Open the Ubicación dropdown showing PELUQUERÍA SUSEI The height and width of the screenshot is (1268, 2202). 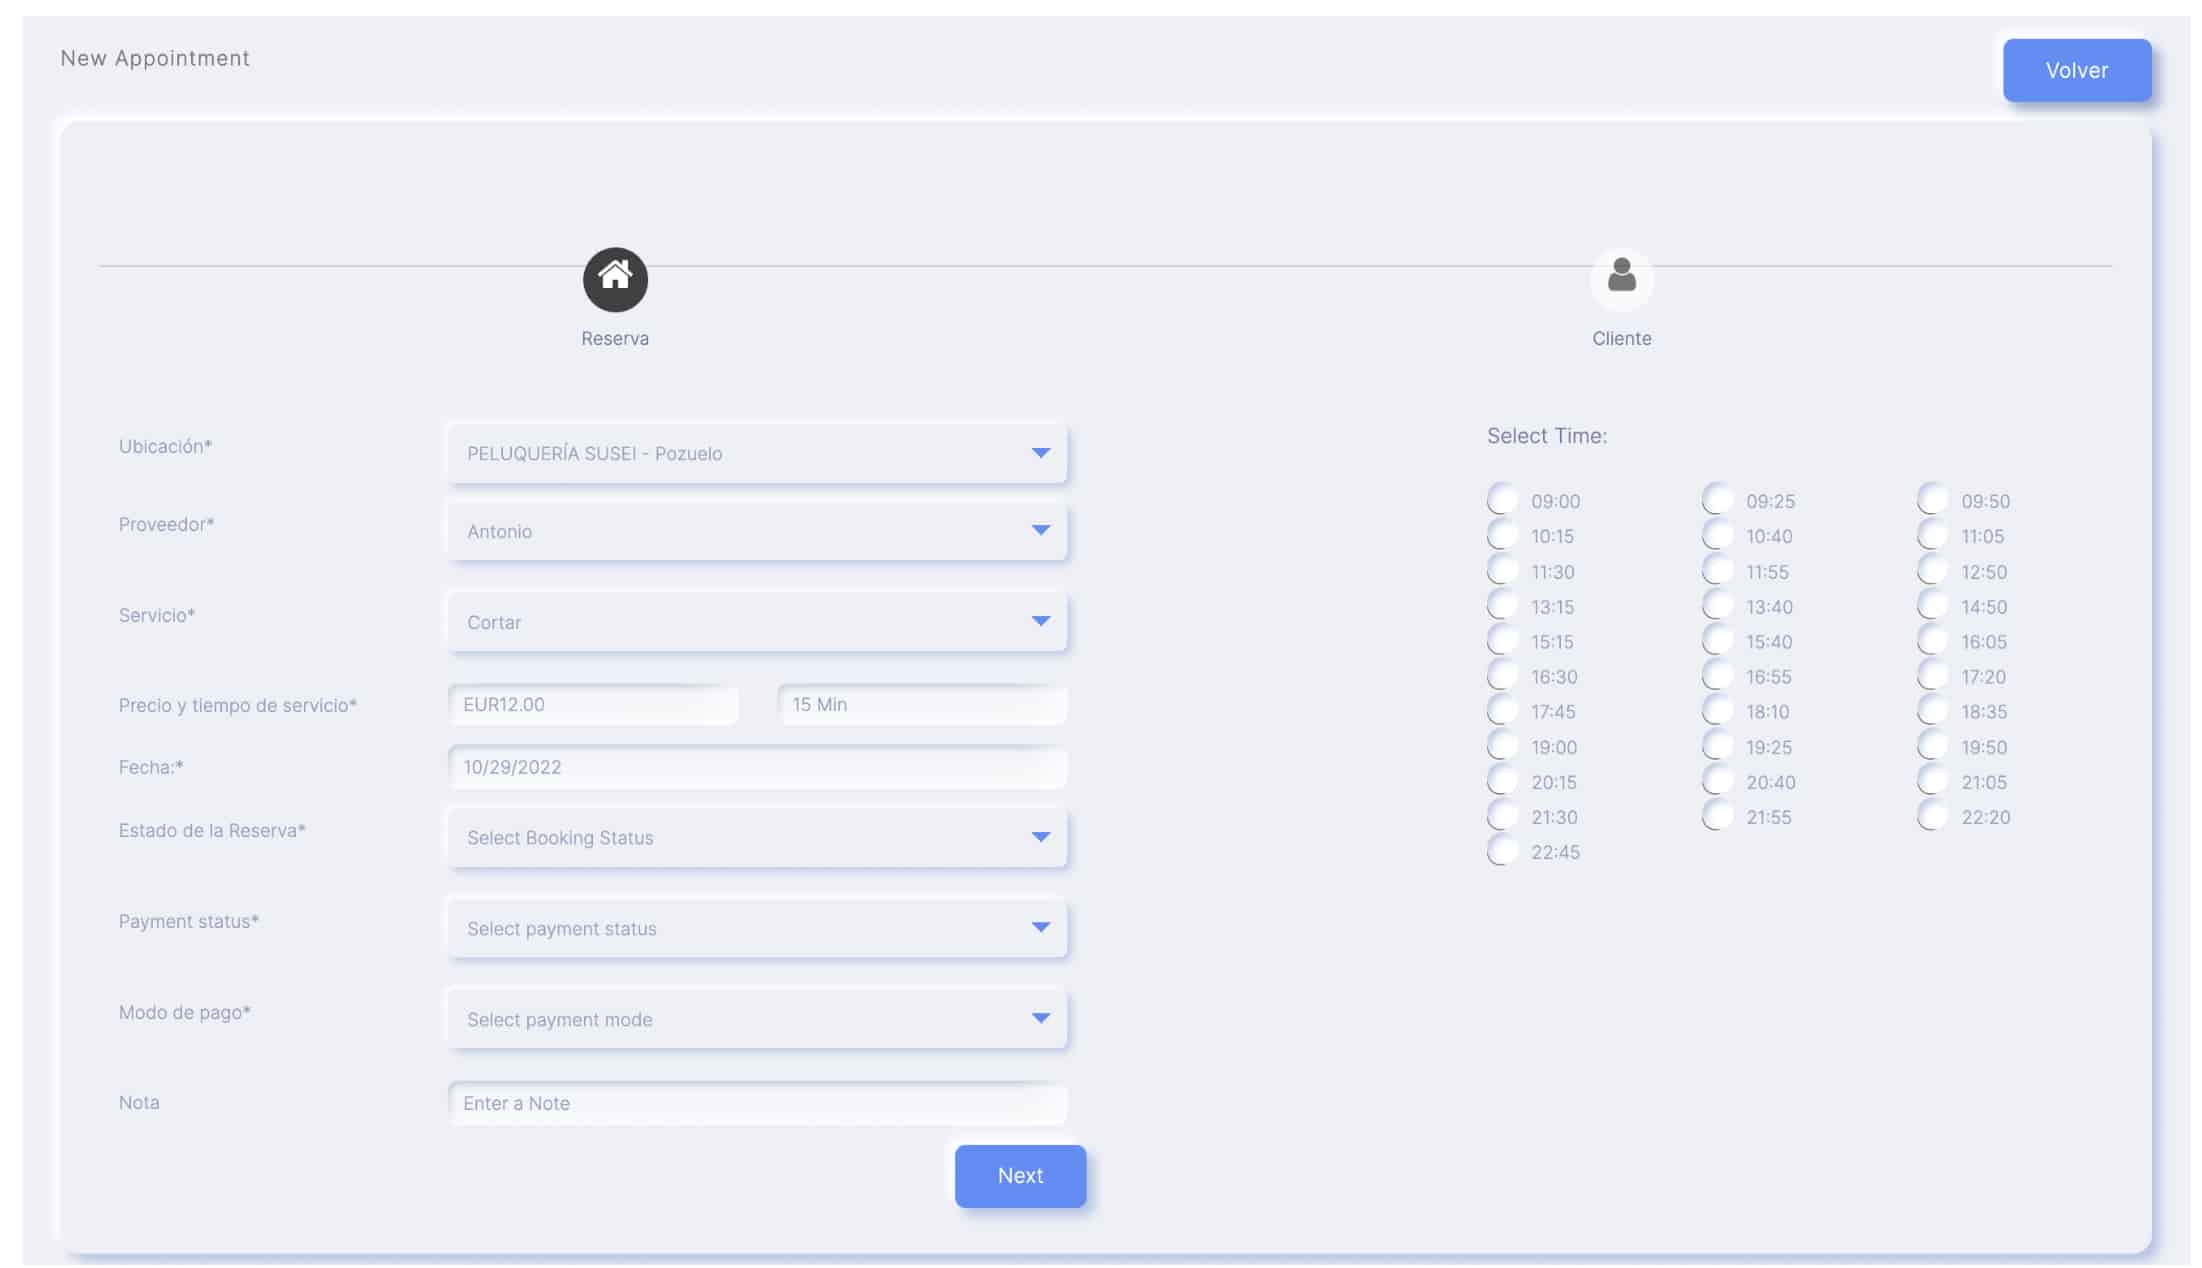click(757, 453)
